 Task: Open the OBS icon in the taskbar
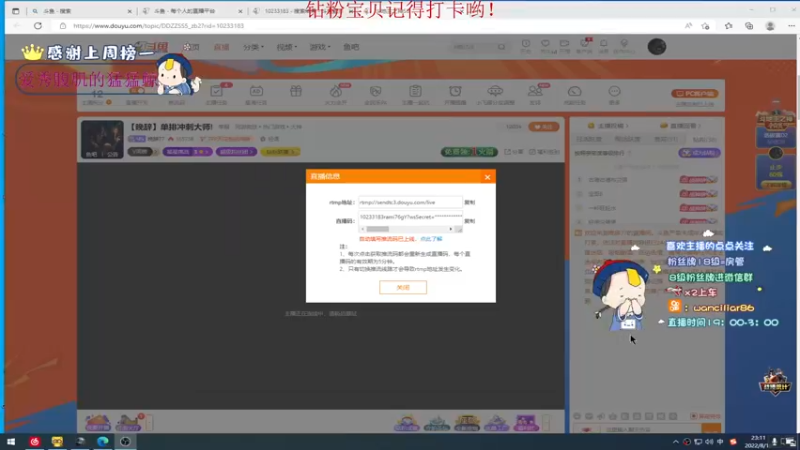126,441
